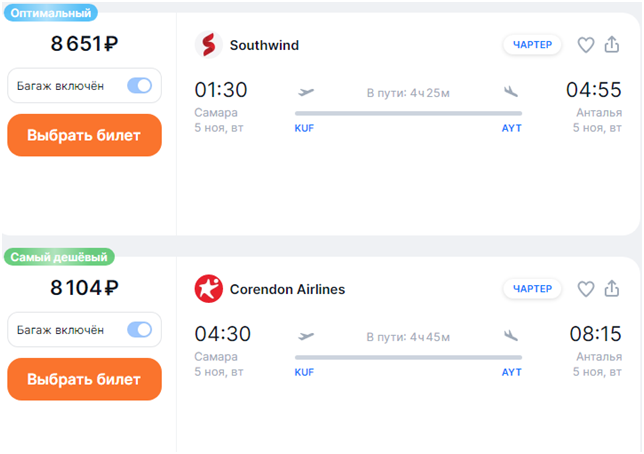
Task: Toggle baggage included for the 8 104₽ ticket
Action: [x=140, y=330]
